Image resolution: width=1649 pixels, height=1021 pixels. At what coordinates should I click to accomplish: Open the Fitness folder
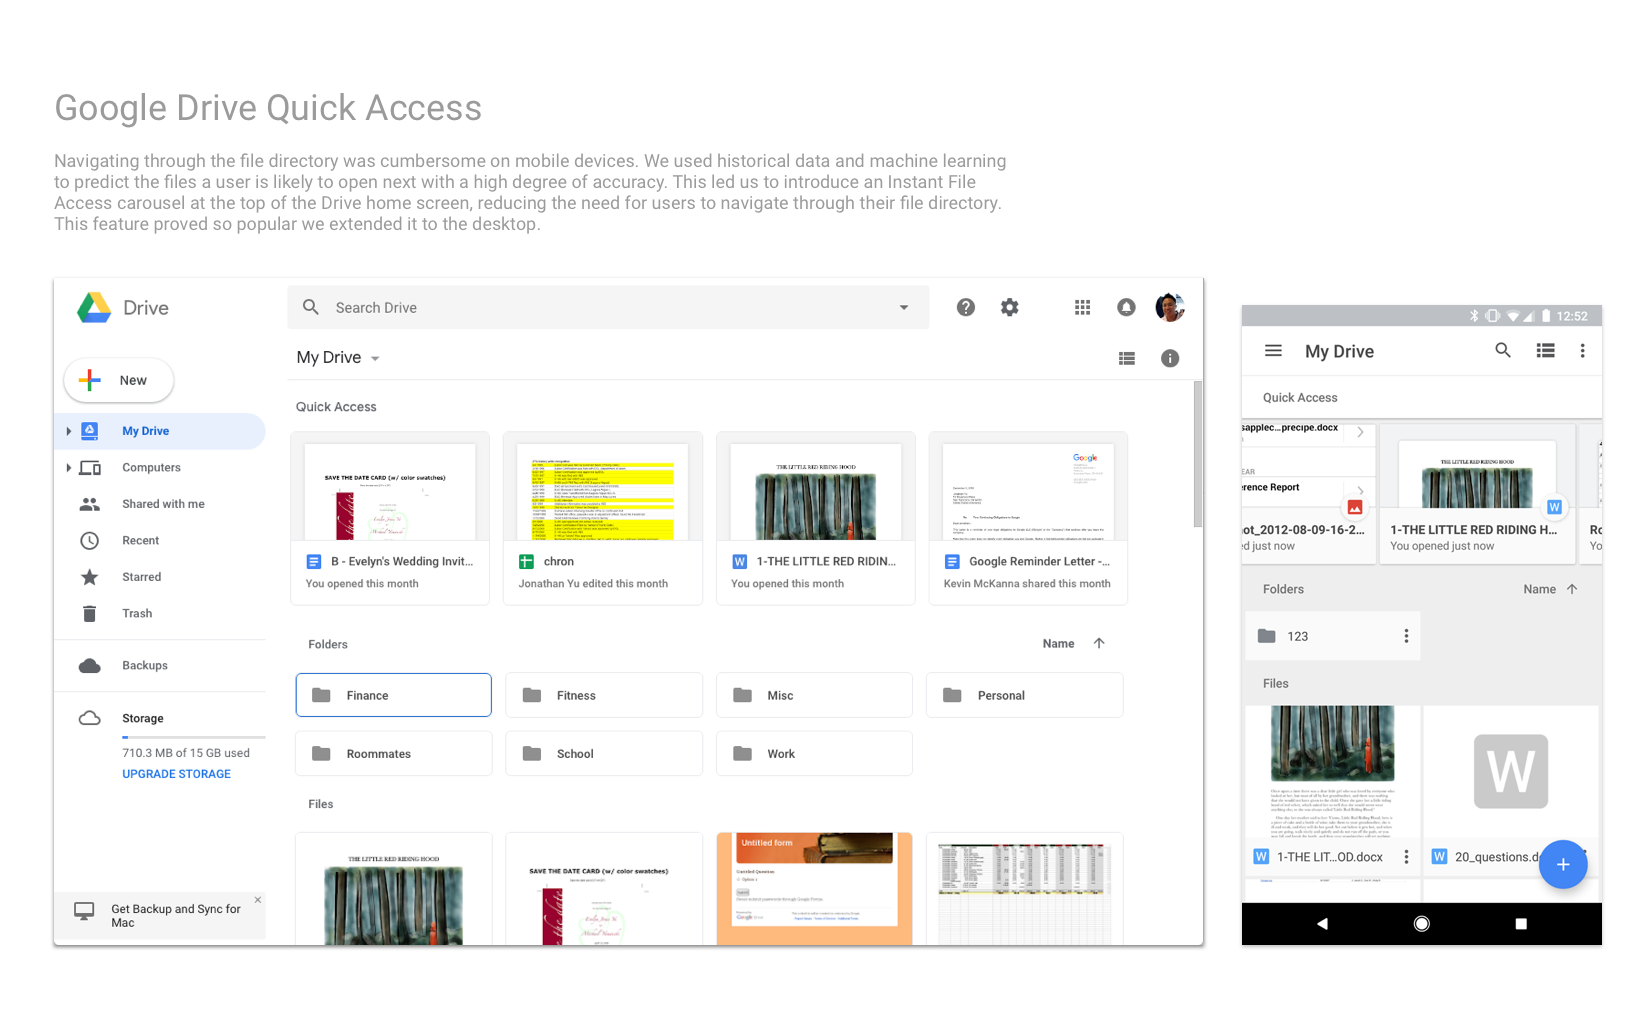click(x=604, y=695)
